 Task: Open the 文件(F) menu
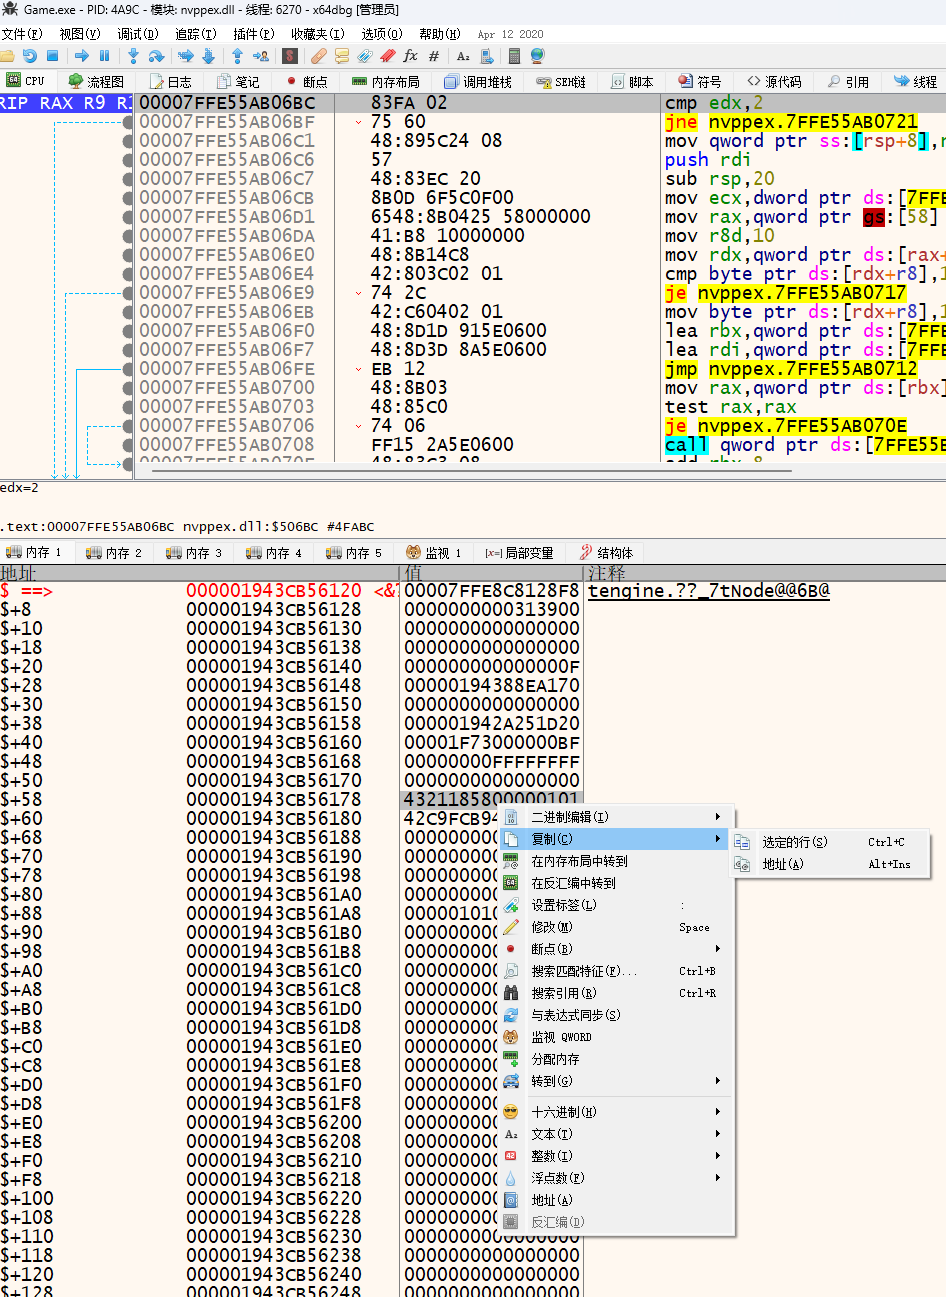pos(21,34)
